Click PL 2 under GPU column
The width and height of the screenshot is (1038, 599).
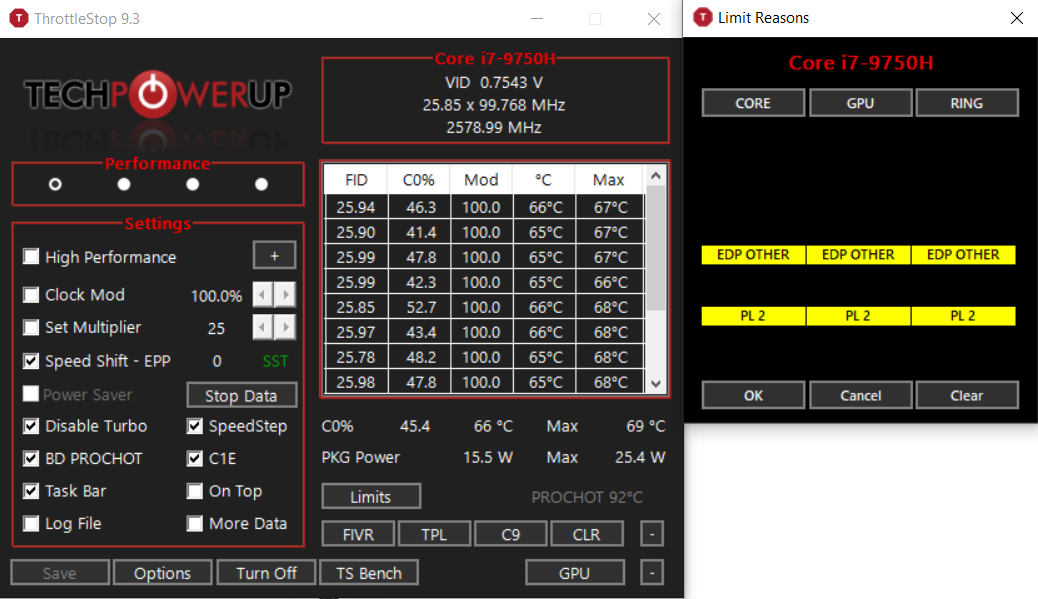click(858, 316)
